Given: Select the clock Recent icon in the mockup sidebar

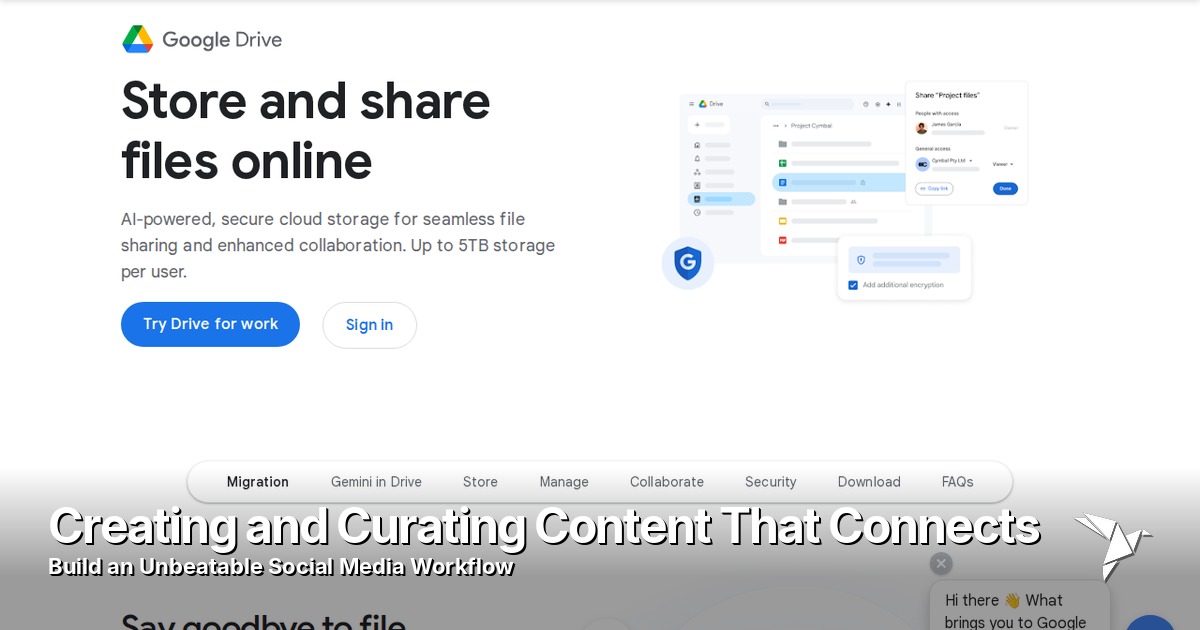Looking at the screenshot, I should (697, 212).
